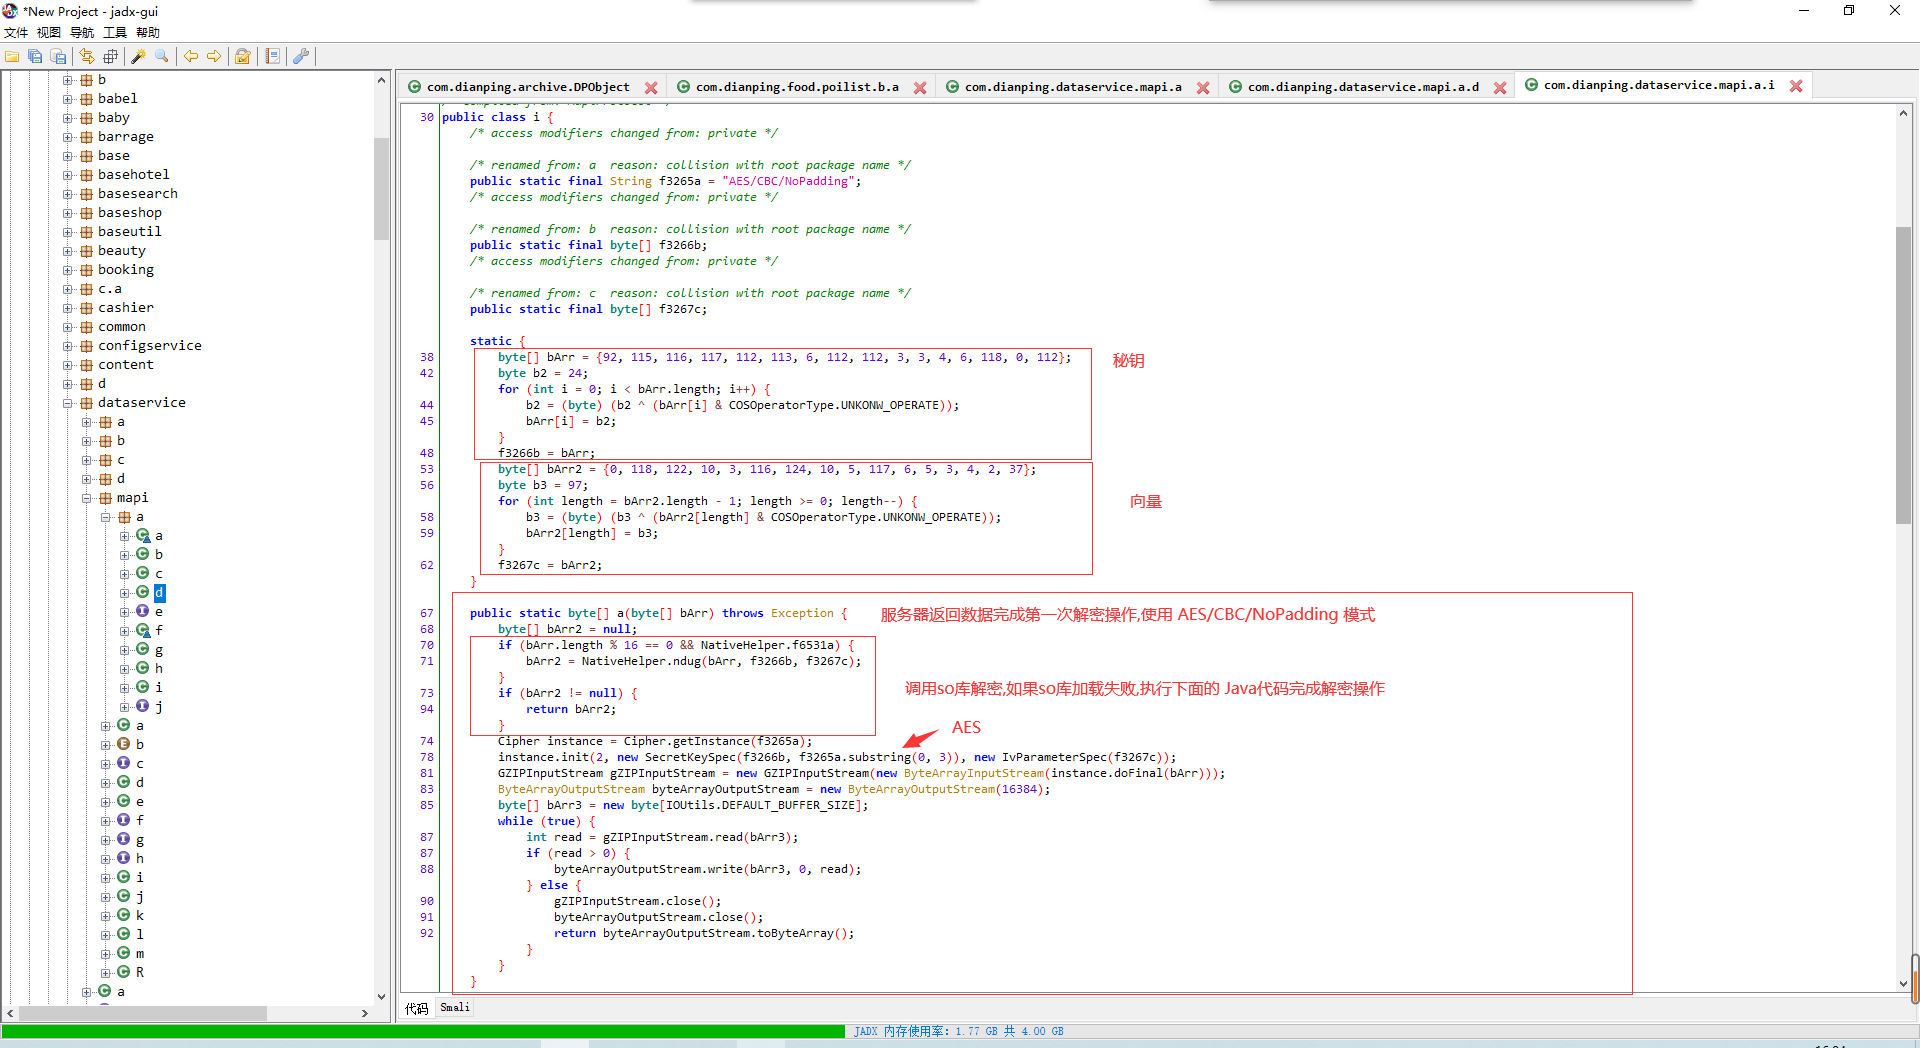Expand the booking package node
The image size is (1920, 1048).
68,270
